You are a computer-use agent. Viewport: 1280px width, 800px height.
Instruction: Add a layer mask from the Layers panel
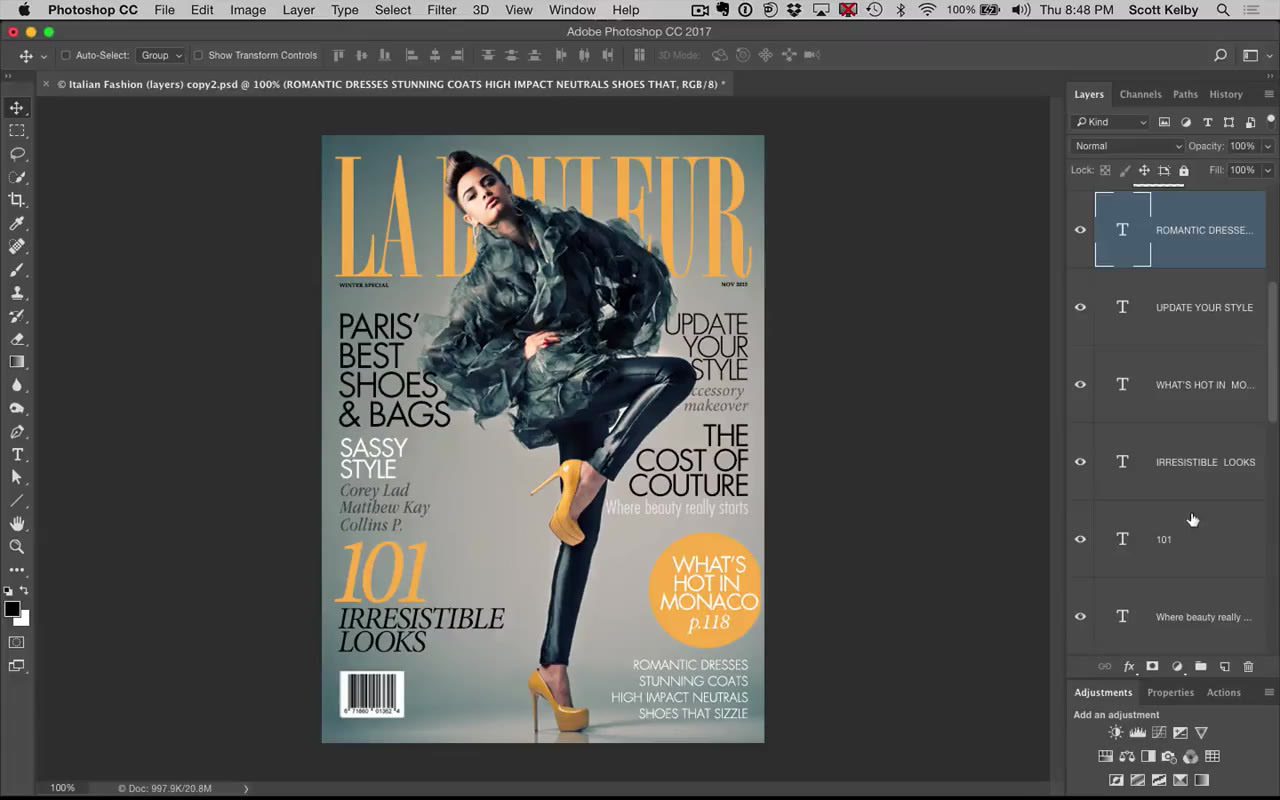(x=1152, y=666)
